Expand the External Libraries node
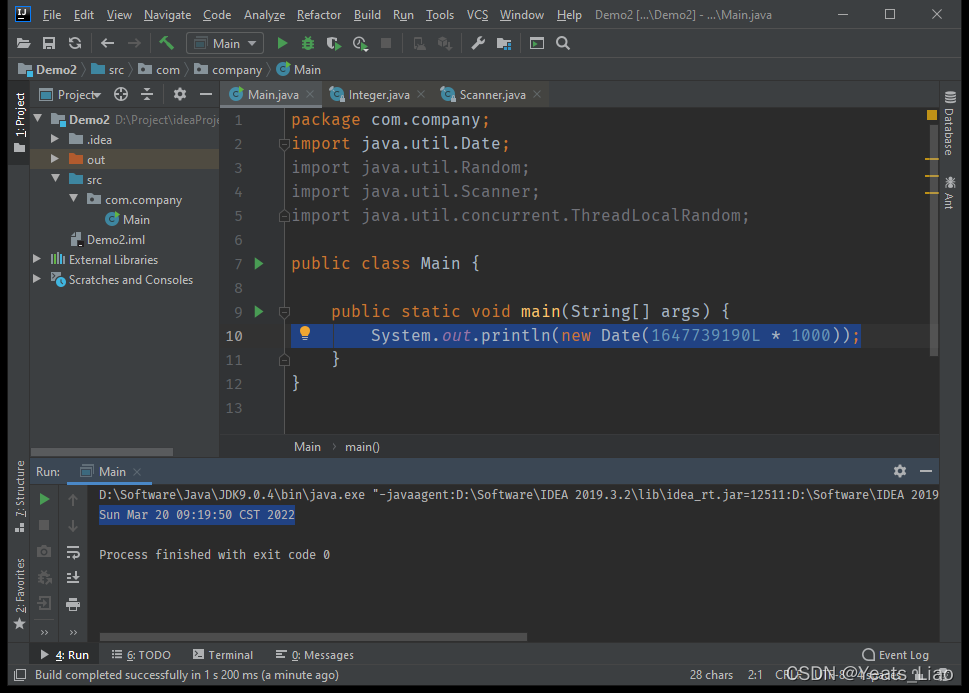 (38, 260)
